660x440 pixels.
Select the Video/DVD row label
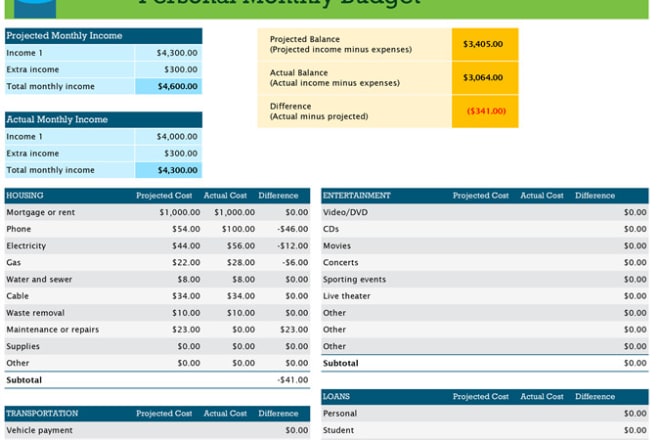point(345,213)
